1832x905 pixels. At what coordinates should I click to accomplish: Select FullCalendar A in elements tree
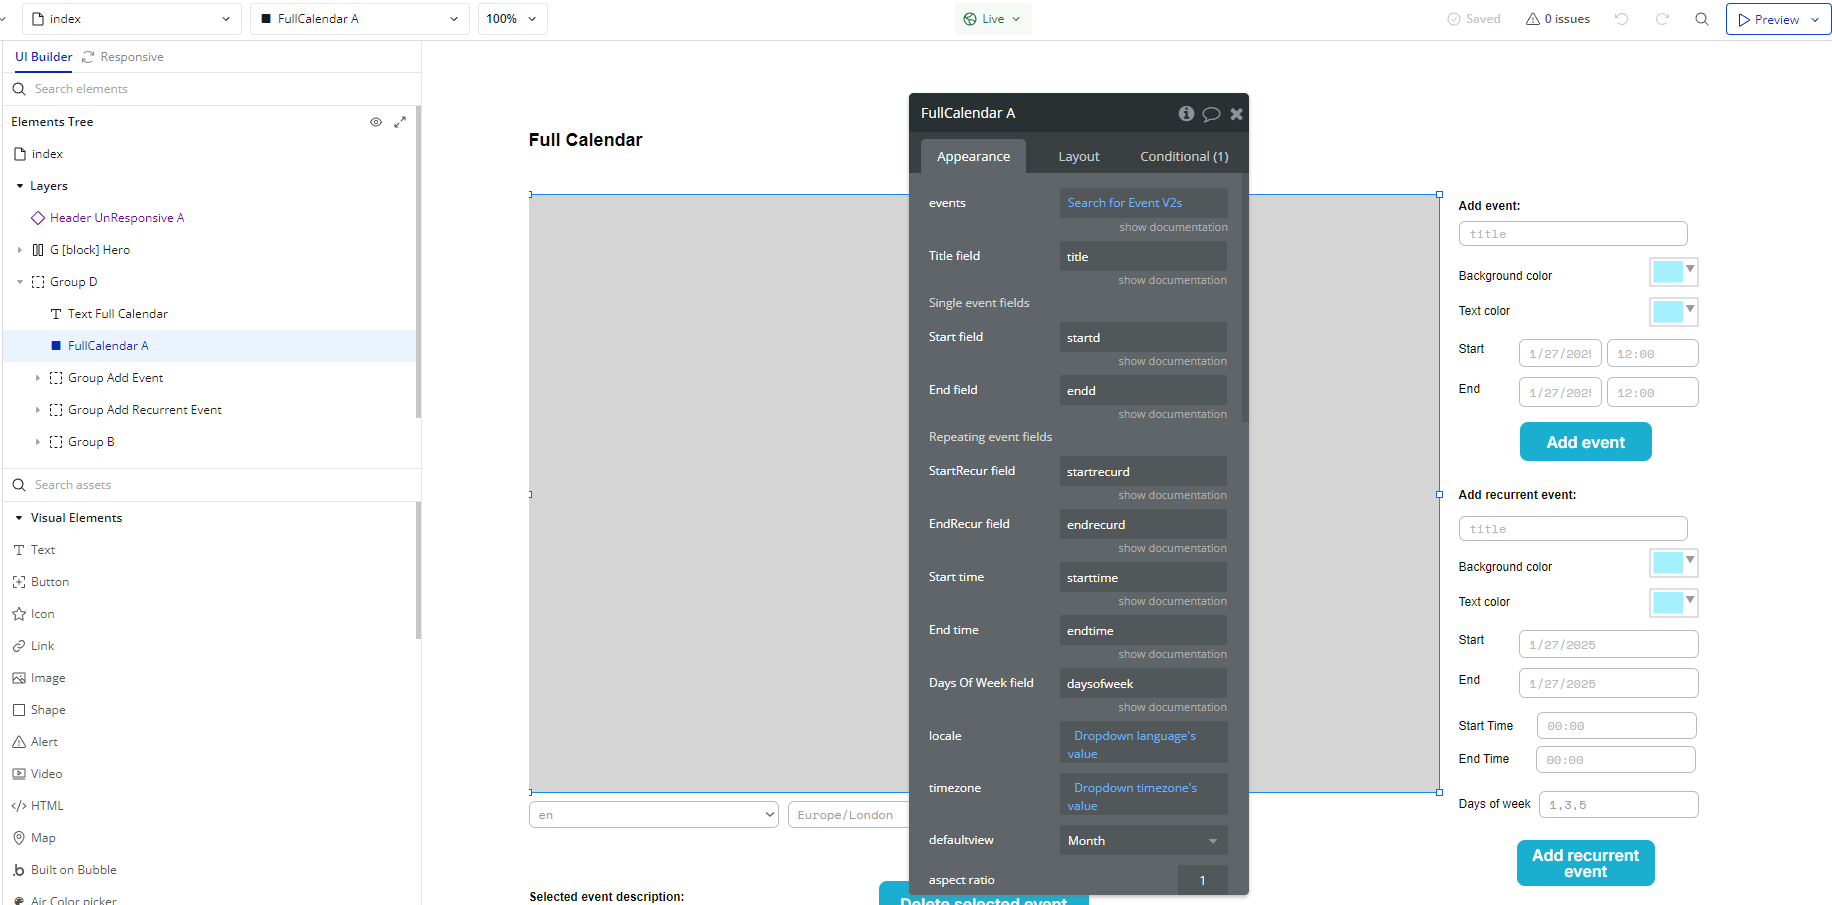click(x=108, y=346)
